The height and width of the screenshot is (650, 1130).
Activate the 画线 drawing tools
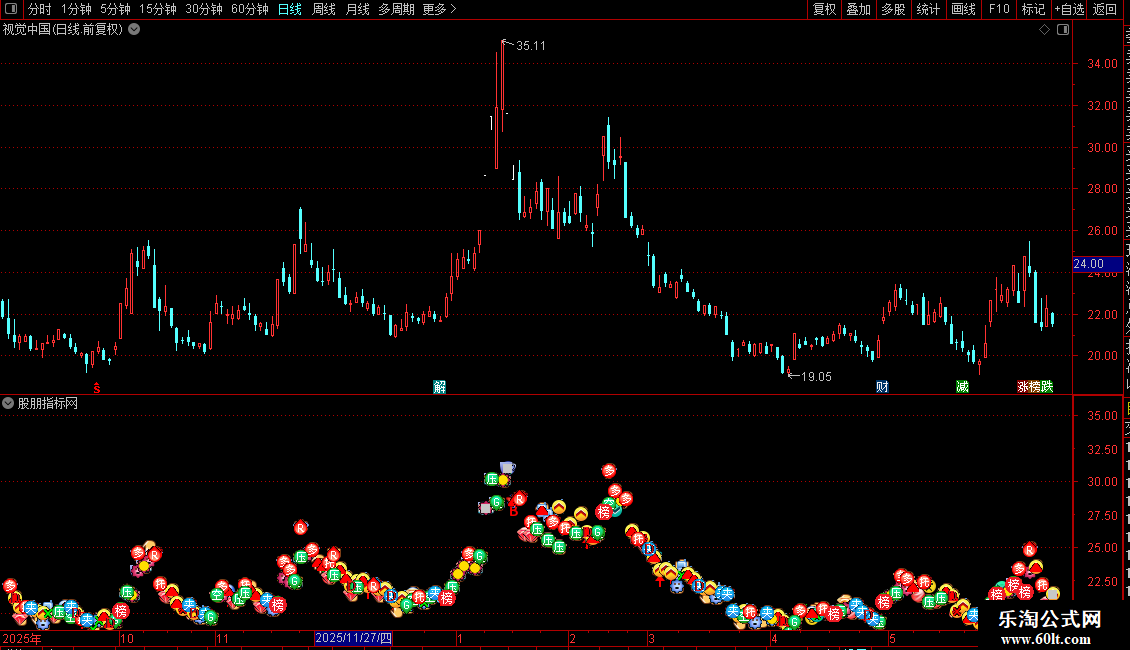(x=964, y=9)
